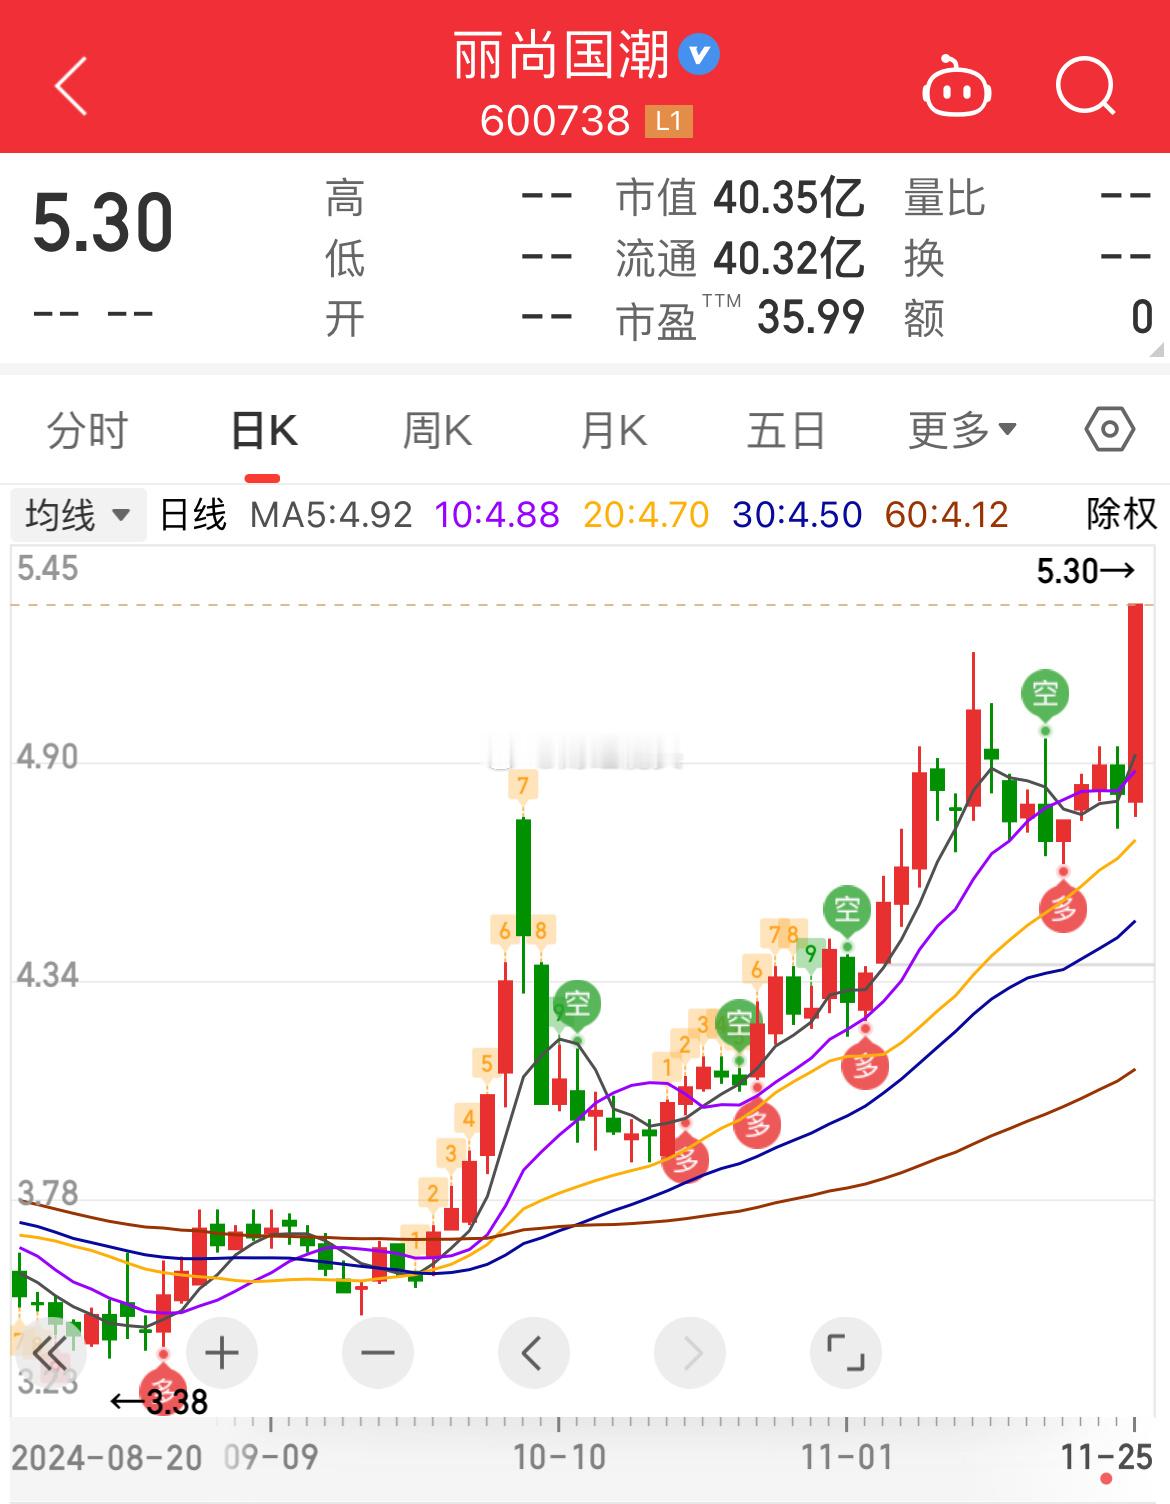
Task: Zoom in chart with plus button
Action: [x=222, y=1353]
